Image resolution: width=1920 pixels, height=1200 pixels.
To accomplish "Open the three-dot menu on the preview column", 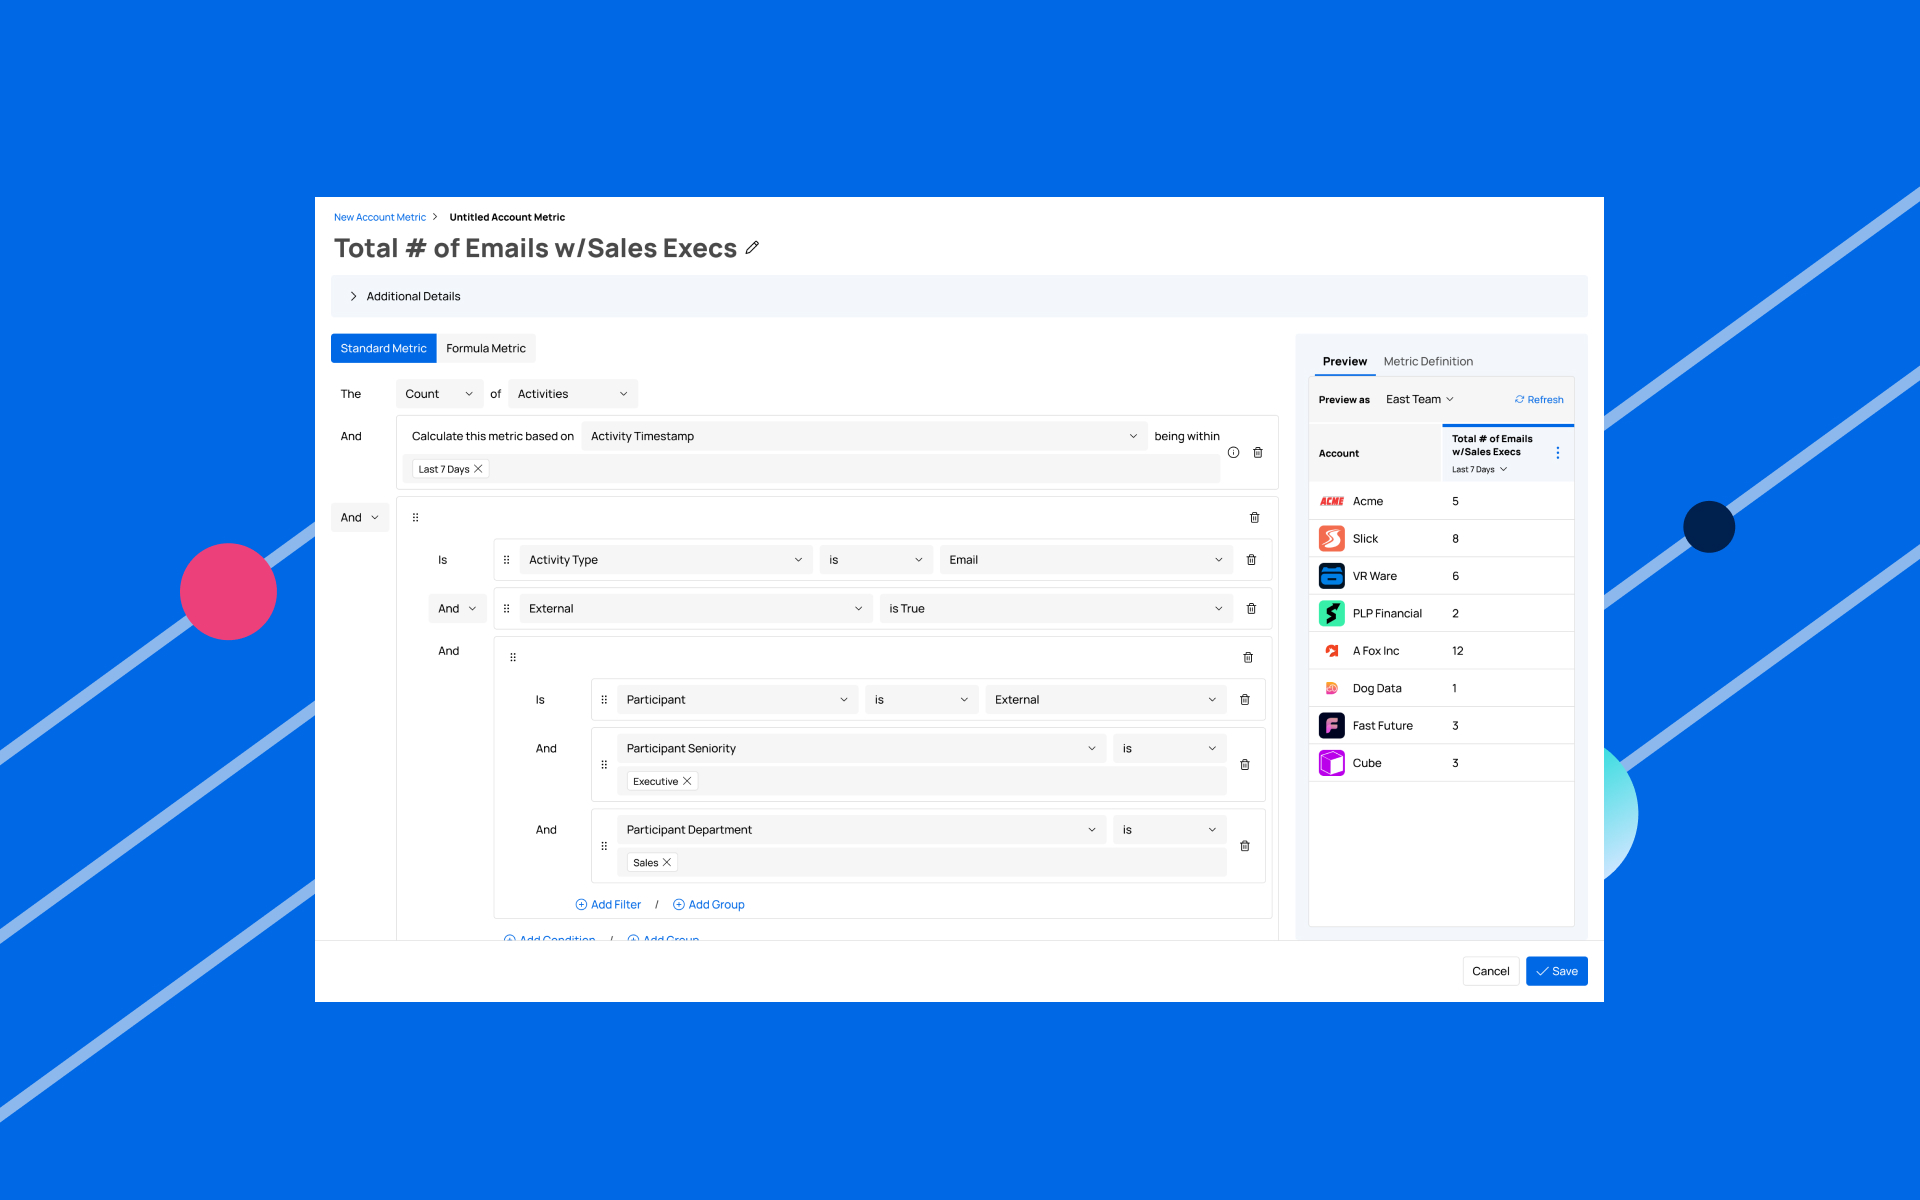I will [x=1557, y=453].
